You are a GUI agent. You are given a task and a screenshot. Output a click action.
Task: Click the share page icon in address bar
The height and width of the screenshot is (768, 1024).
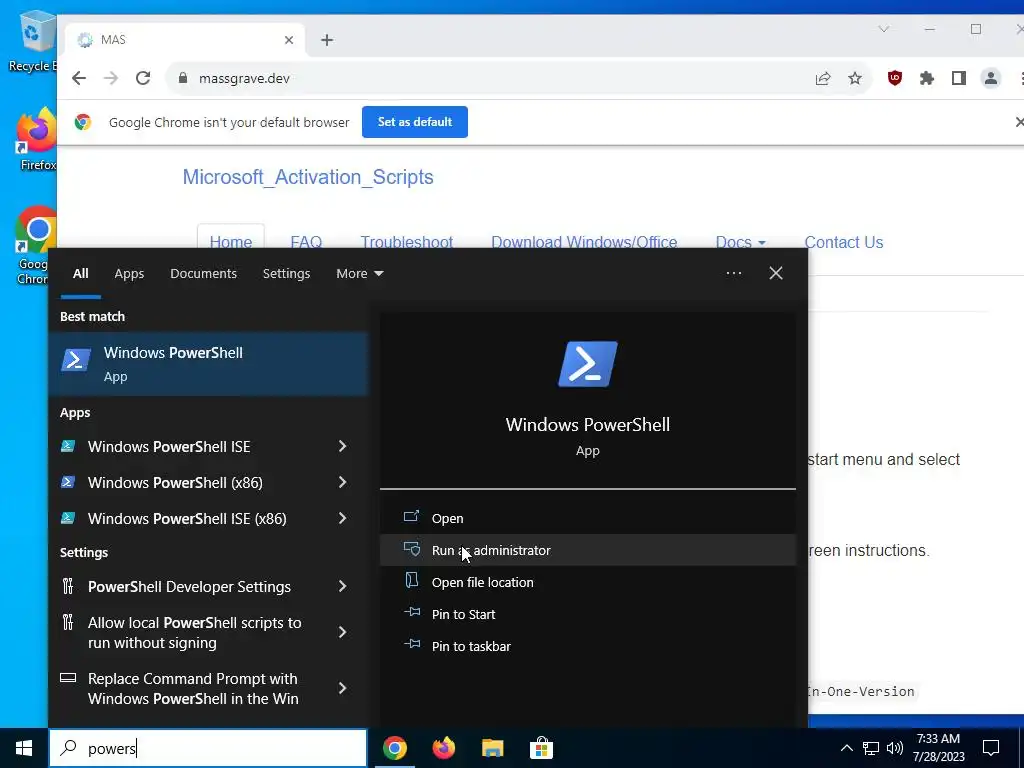click(x=823, y=78)
